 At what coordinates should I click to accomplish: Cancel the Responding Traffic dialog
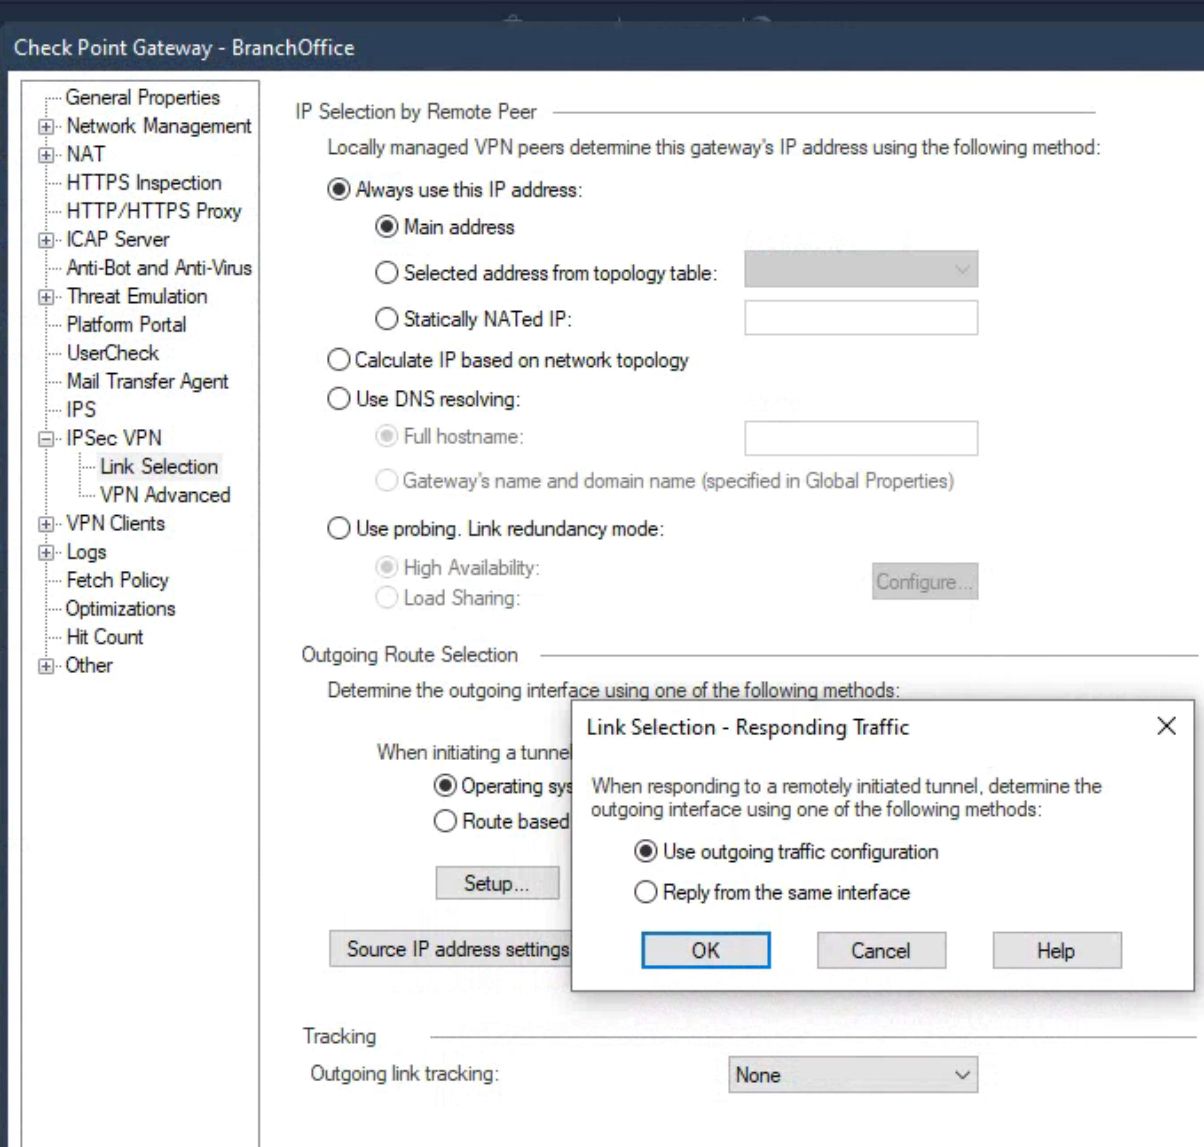880,950
